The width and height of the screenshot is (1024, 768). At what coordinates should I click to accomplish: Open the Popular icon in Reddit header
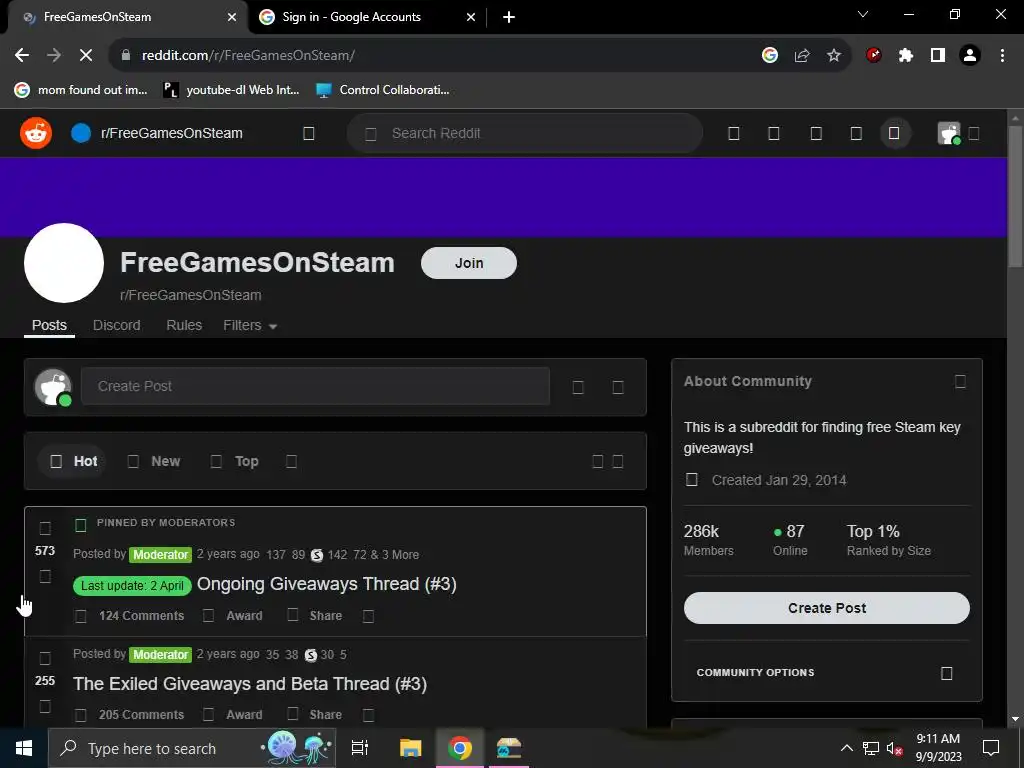(x=734, y=134)
